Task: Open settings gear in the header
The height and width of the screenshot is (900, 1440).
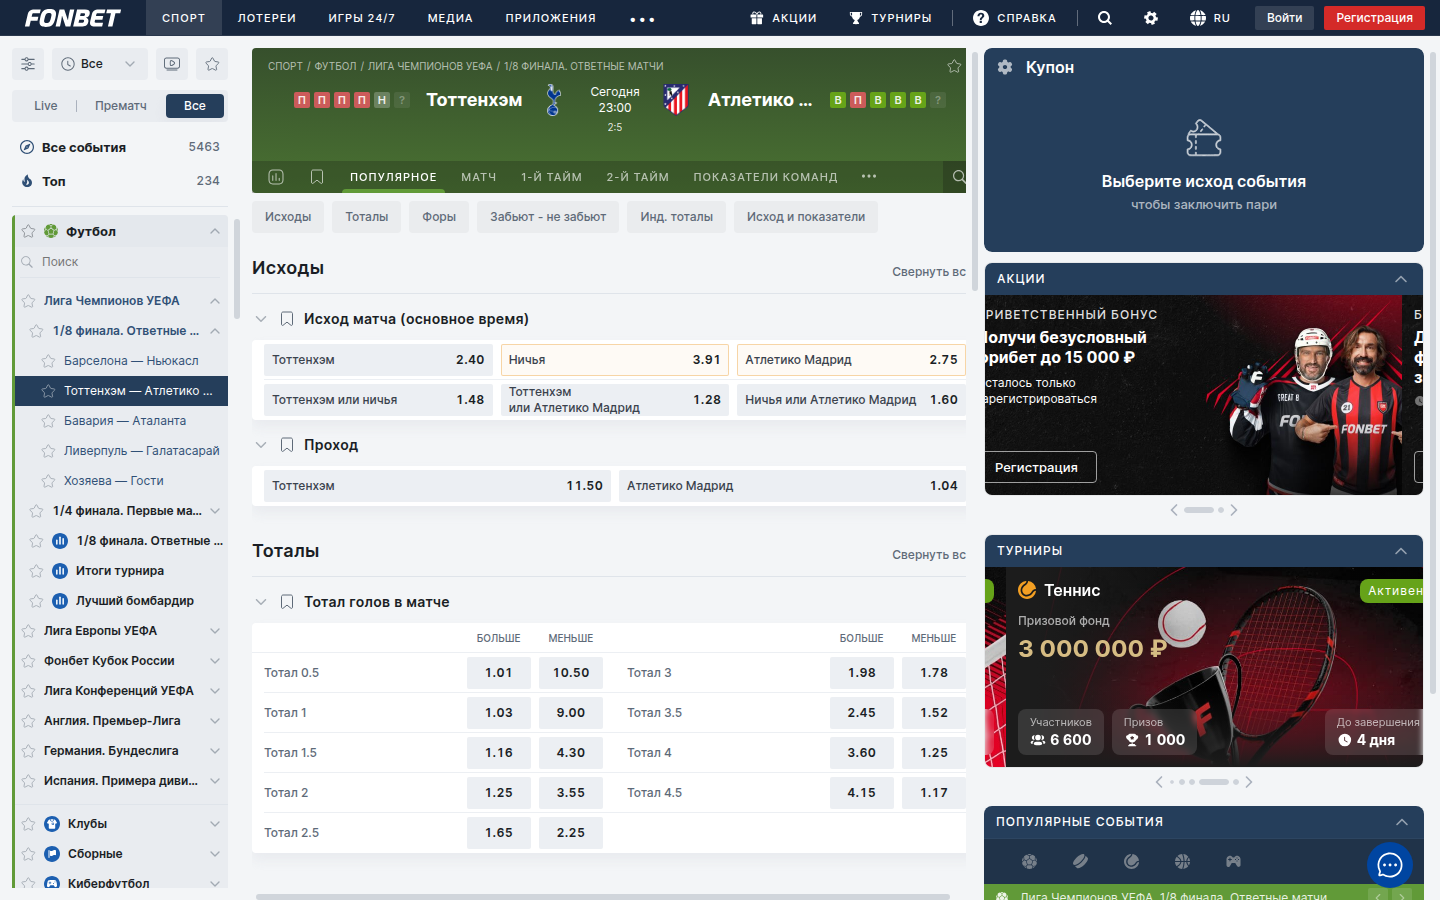Action: pos(1151,18)
